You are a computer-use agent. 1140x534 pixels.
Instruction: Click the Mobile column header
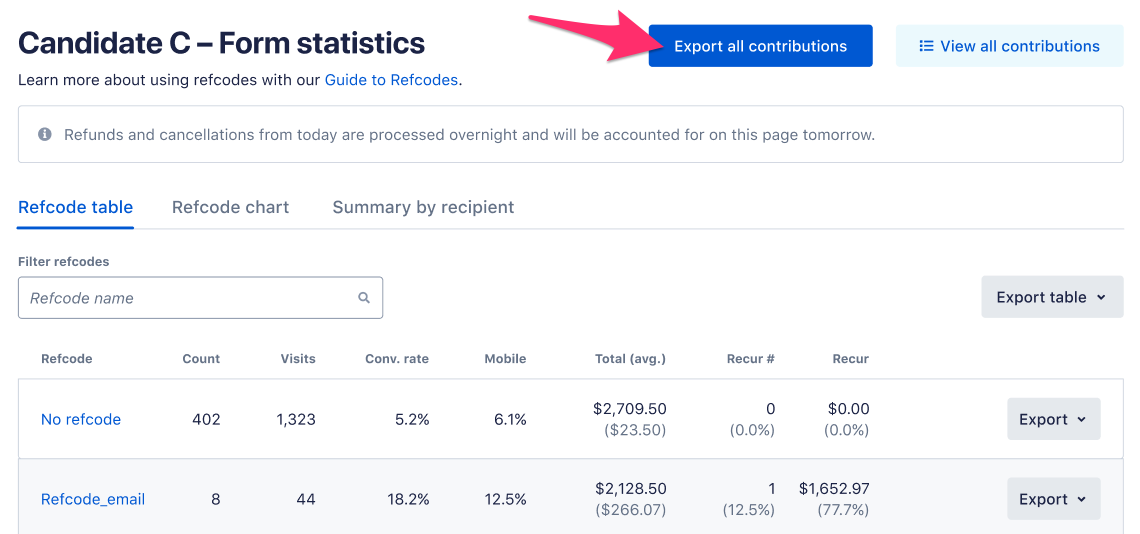pos(505,359)
